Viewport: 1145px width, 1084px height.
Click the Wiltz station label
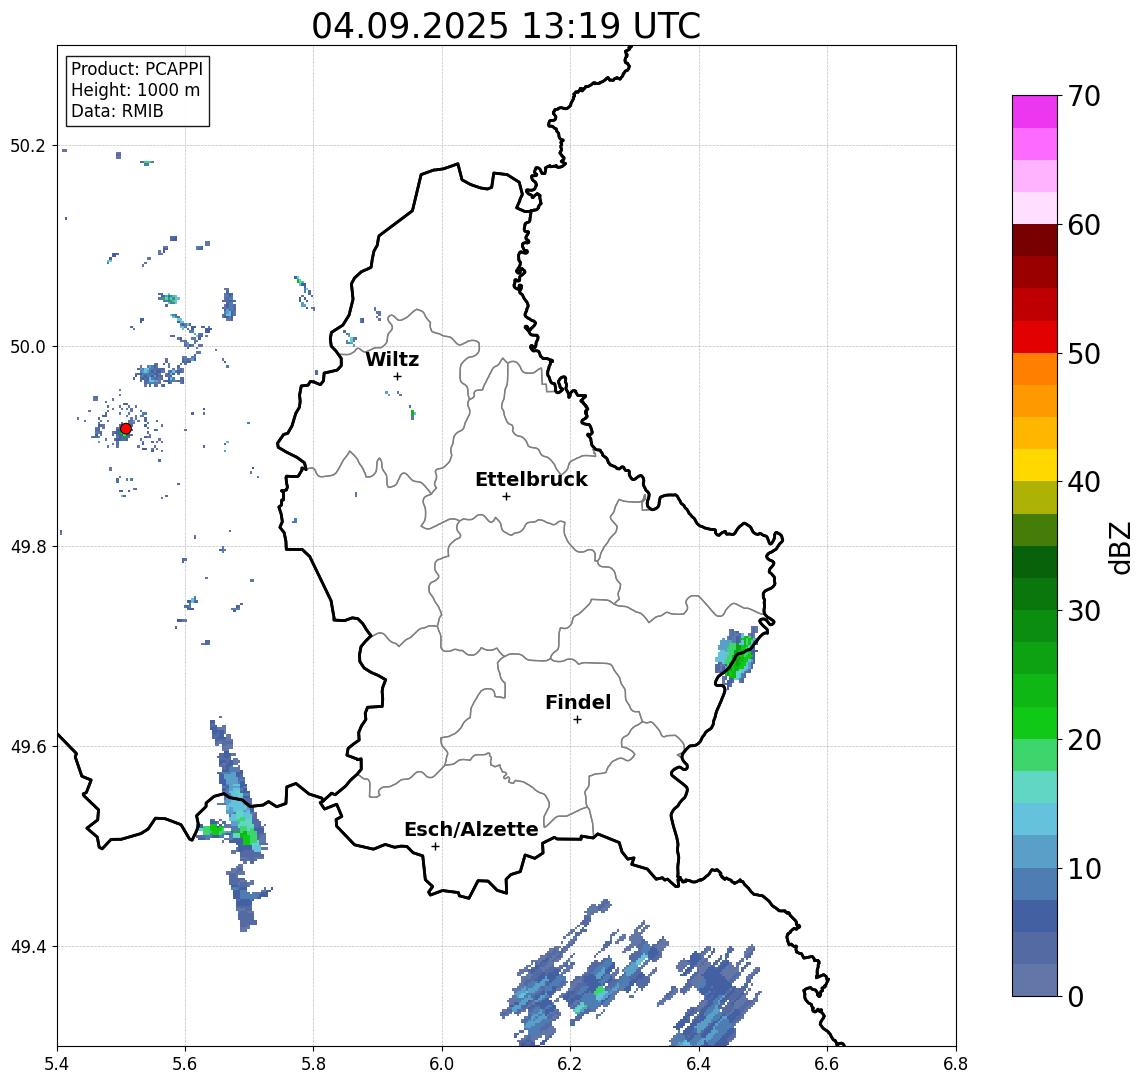click(x=392, y=359)
